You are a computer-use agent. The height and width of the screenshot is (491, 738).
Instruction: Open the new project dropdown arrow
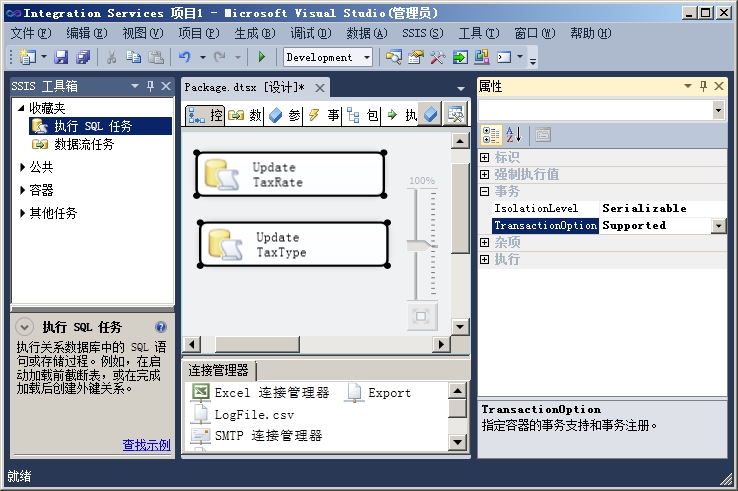[x=44, y=57]
